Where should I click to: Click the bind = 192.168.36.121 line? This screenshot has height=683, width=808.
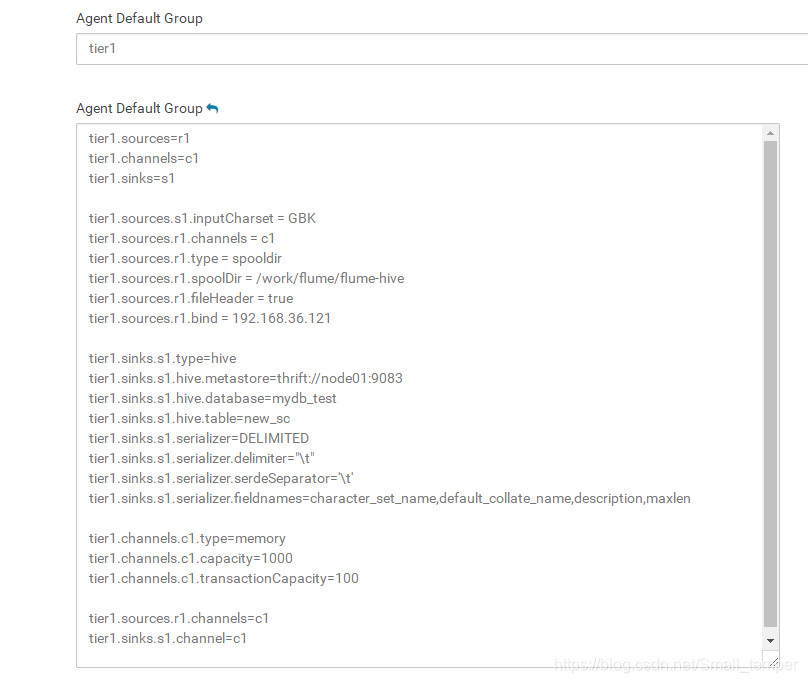click(x=210, y=319)
